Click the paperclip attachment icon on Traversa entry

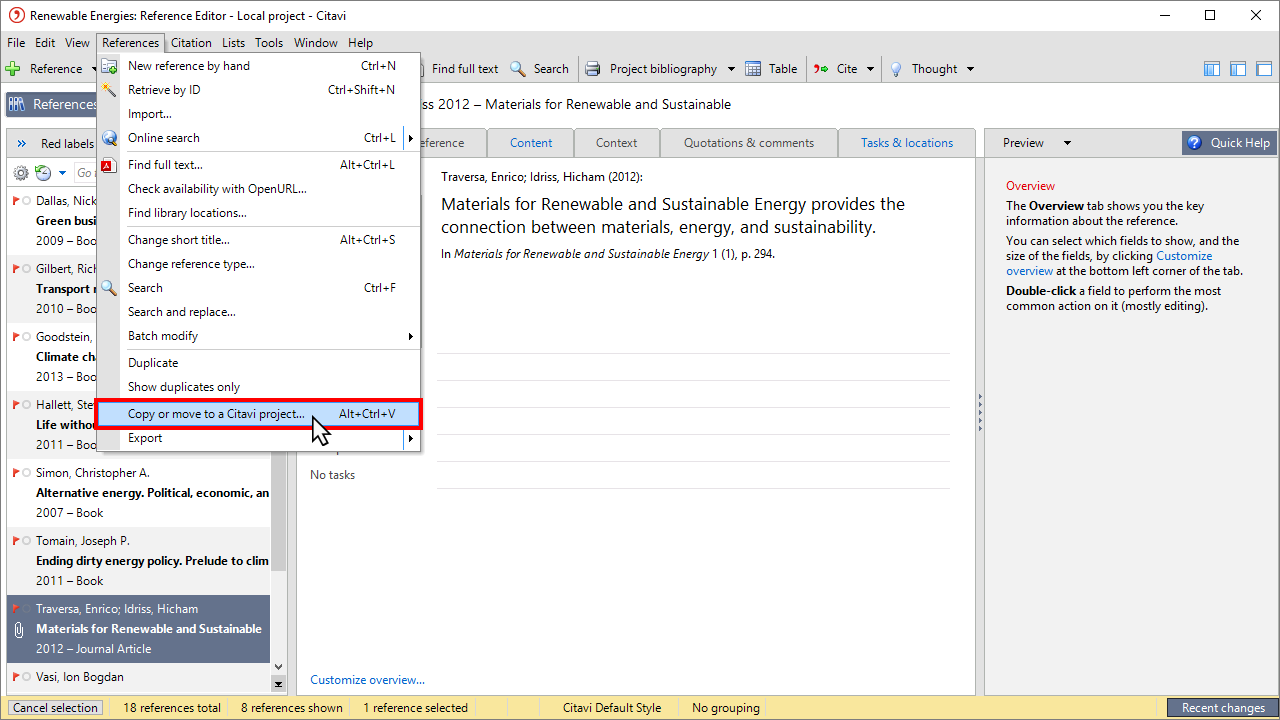[19, 630]
